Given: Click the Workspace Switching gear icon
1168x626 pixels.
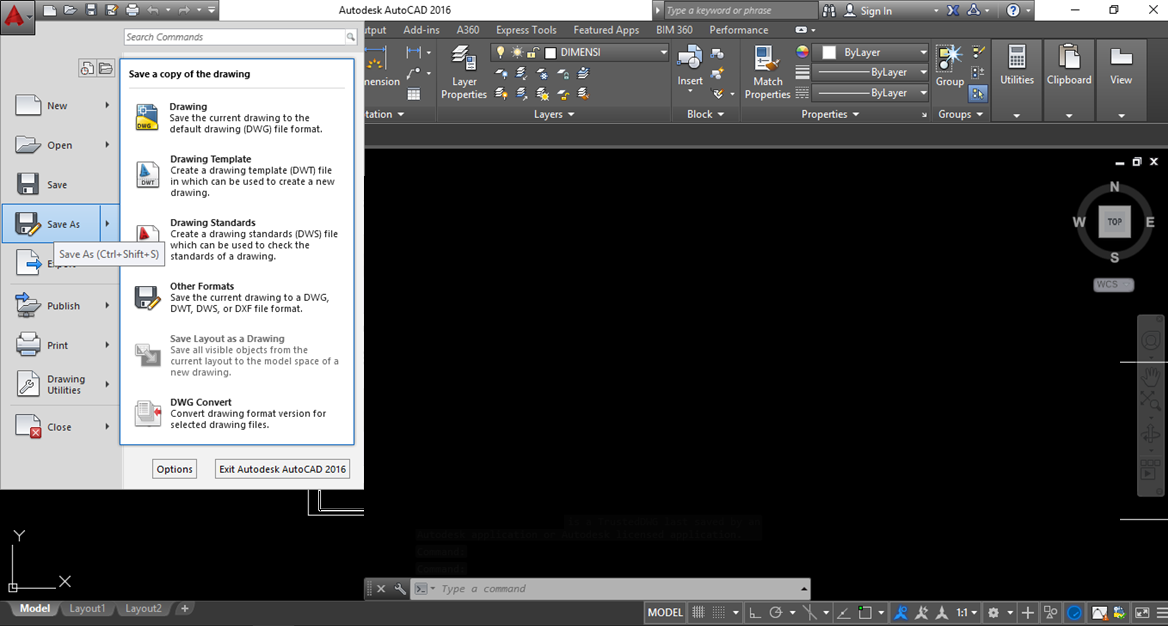Looking at the screenshot, I should tap(993, 613).
